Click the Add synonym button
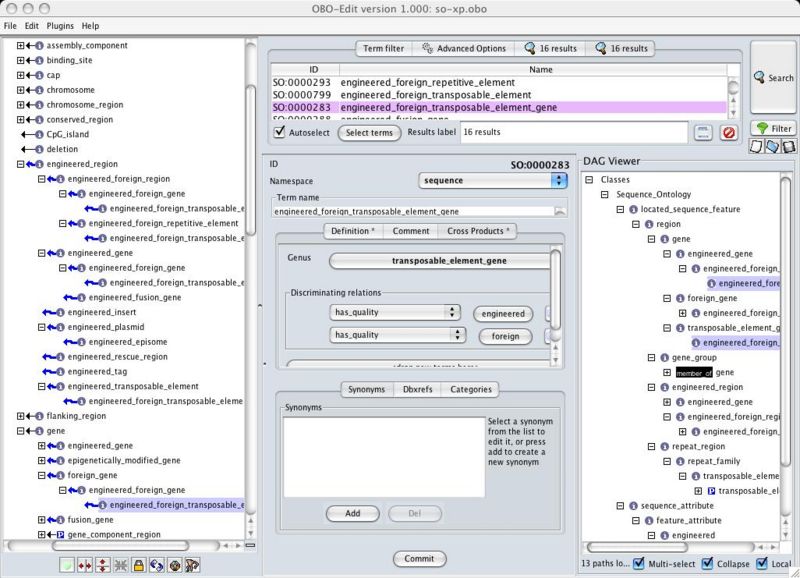Screen dimensions: 800x578 [353, 513]
